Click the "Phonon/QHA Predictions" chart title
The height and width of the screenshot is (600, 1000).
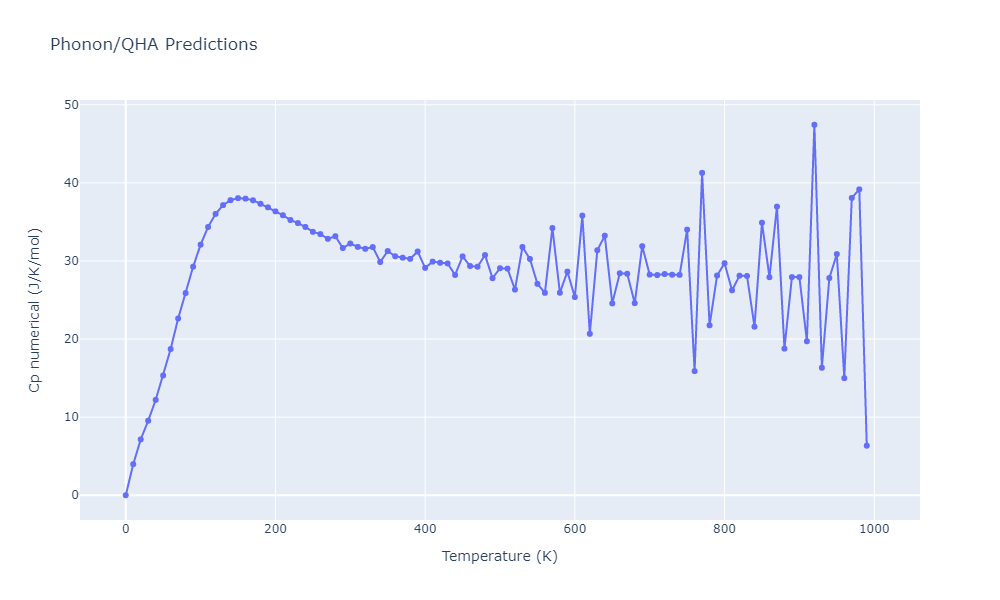(153, 45)
